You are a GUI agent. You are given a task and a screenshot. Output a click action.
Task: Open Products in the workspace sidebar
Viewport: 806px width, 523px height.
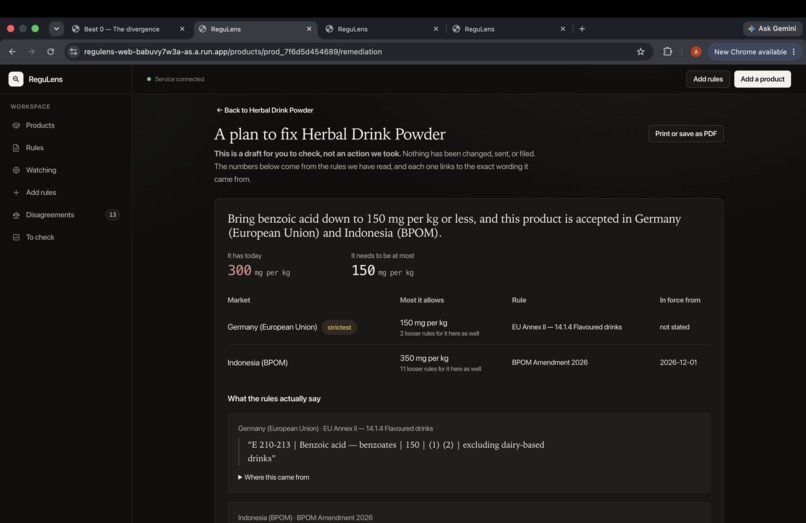(40, 125)
